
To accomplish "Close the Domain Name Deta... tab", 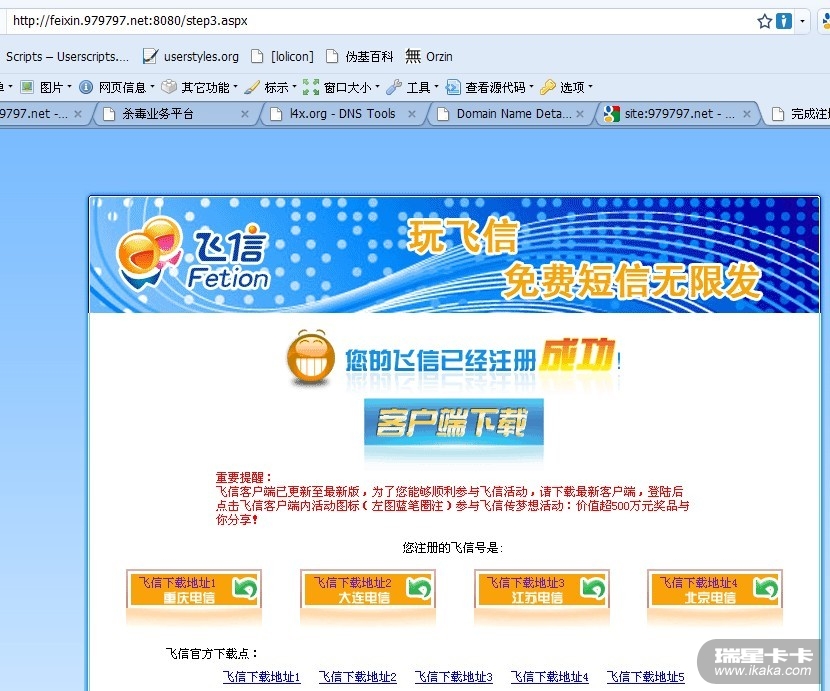I will coord(580,114).
